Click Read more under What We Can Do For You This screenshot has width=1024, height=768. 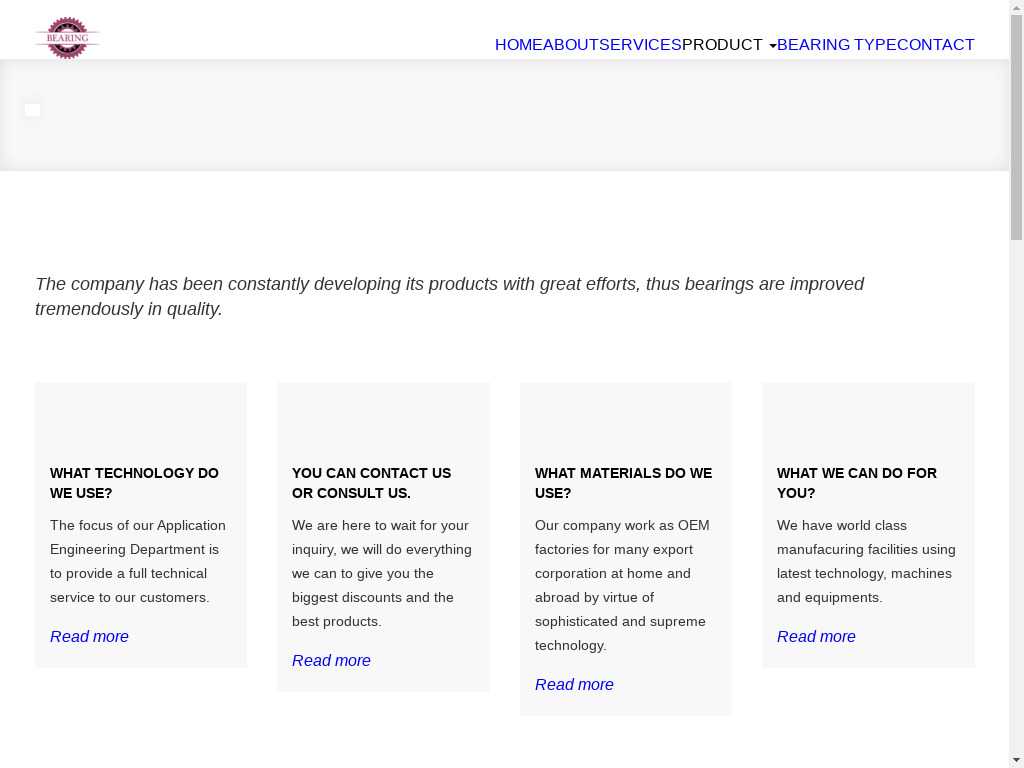click(816, 637)
